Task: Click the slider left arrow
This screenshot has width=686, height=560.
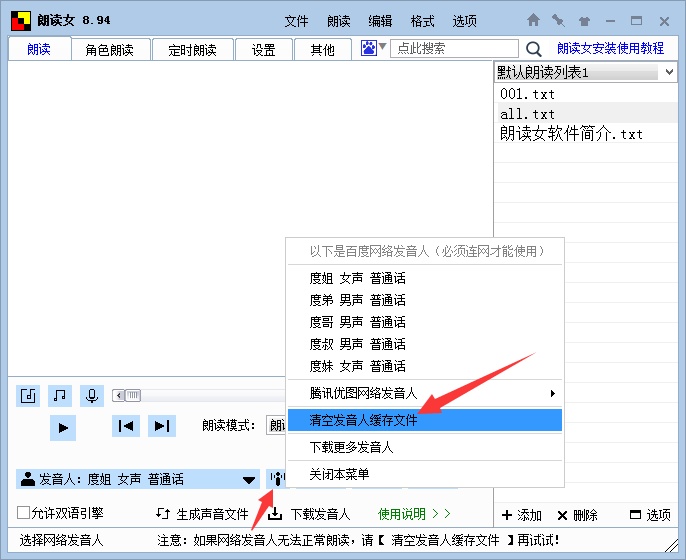Action: pyautogui.click(x=119, y=396)
